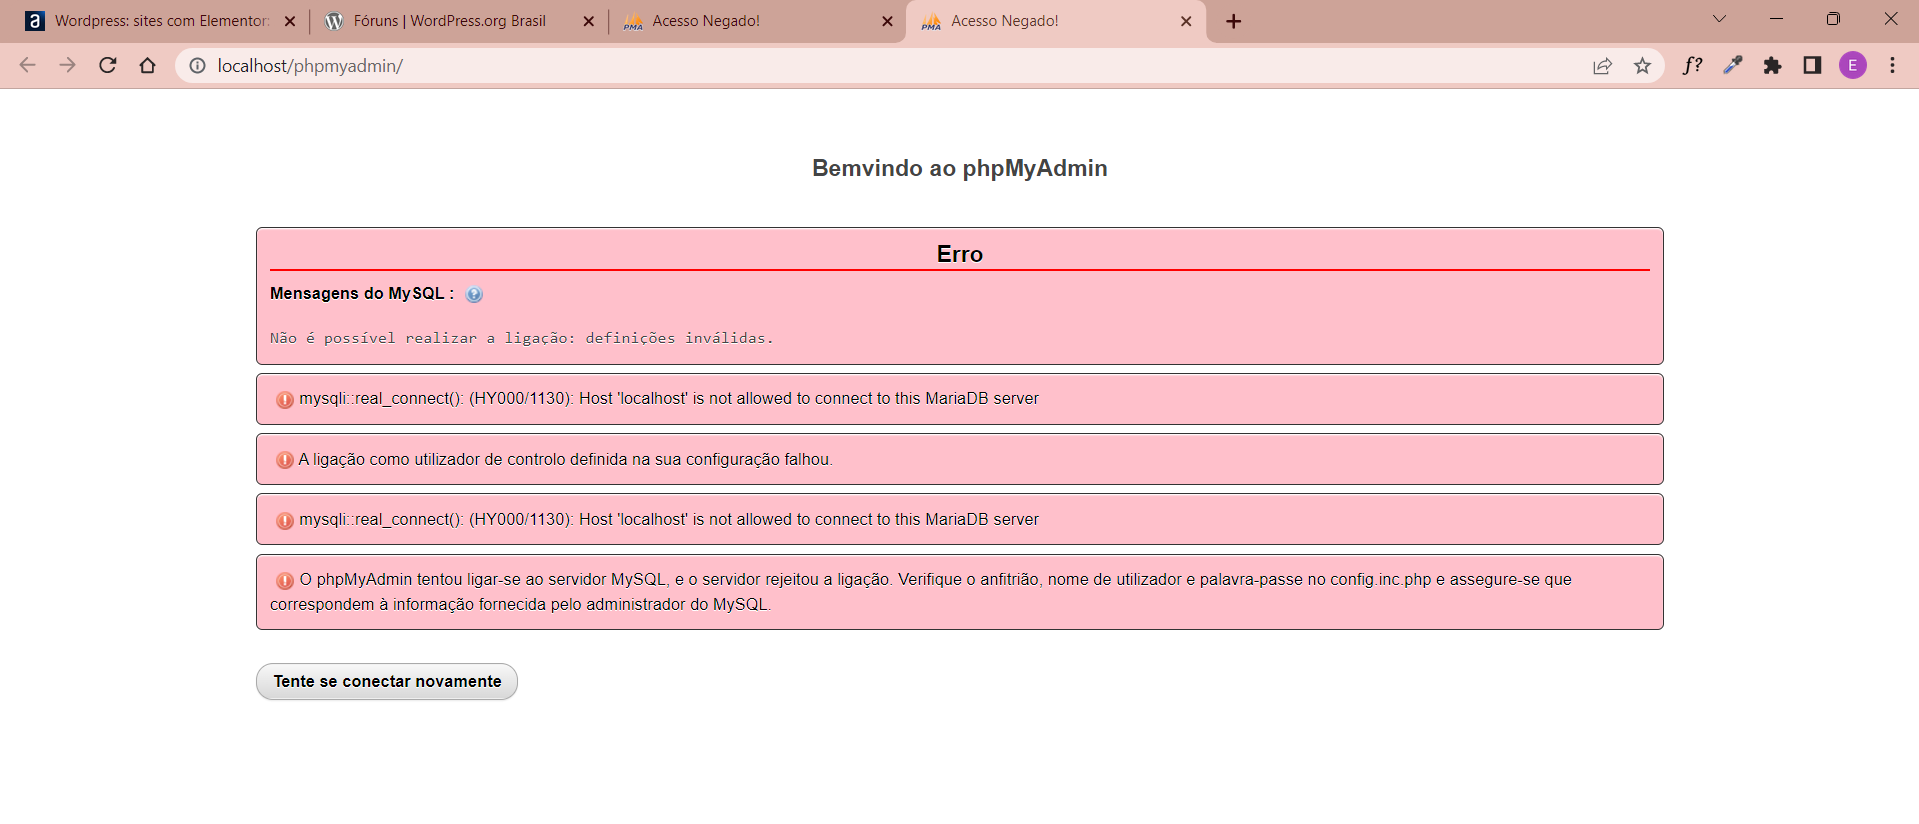This screenshot has width=1919, height=824.
Task: Share this page icon
Action: point(1602,66)
